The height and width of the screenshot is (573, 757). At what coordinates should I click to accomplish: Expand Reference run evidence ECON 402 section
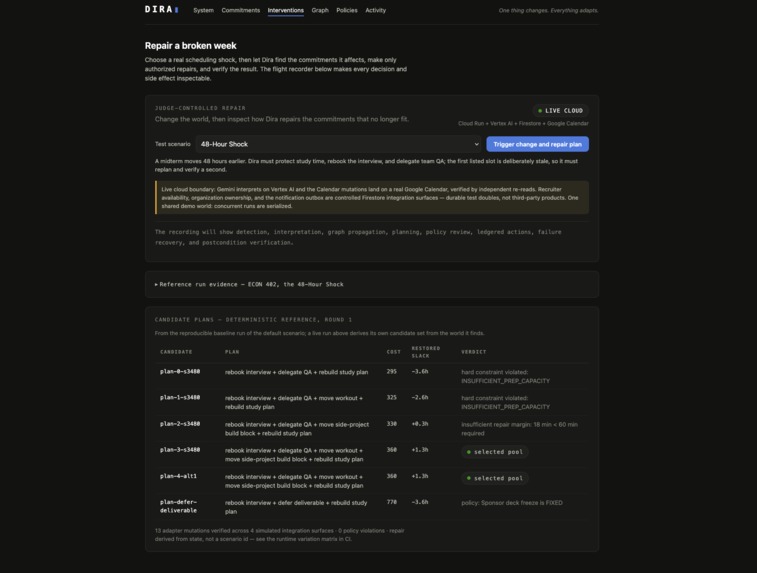(249, 284)
